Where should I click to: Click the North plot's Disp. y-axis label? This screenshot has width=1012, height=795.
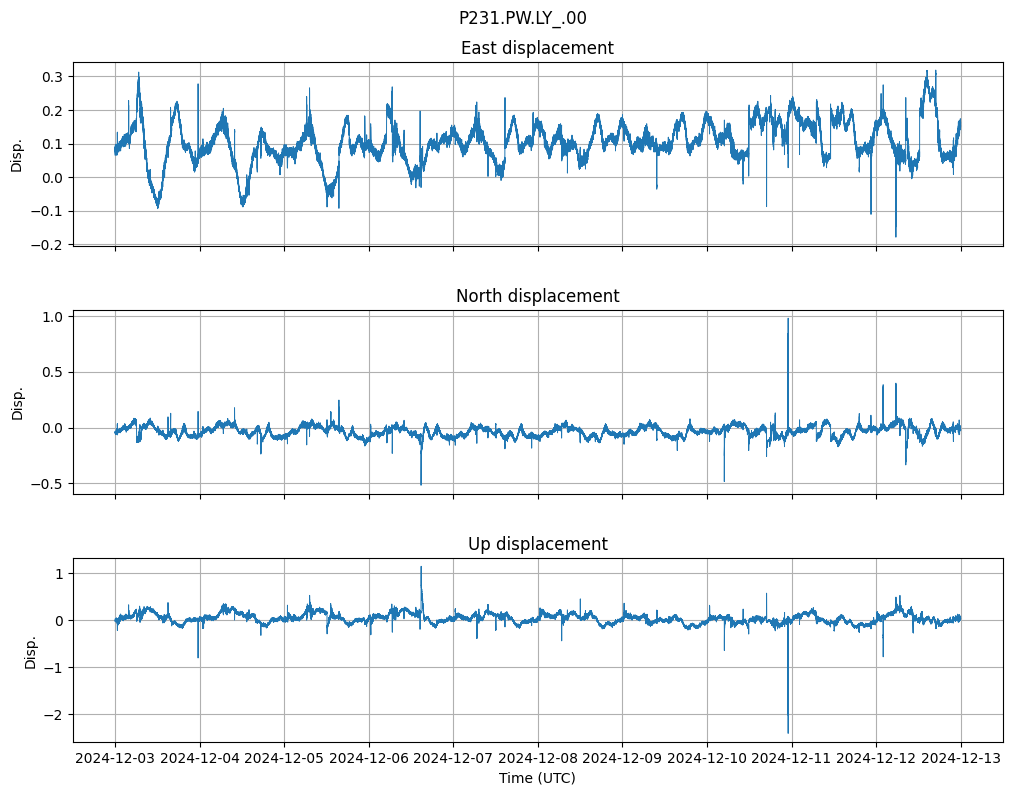click(17, 402)
